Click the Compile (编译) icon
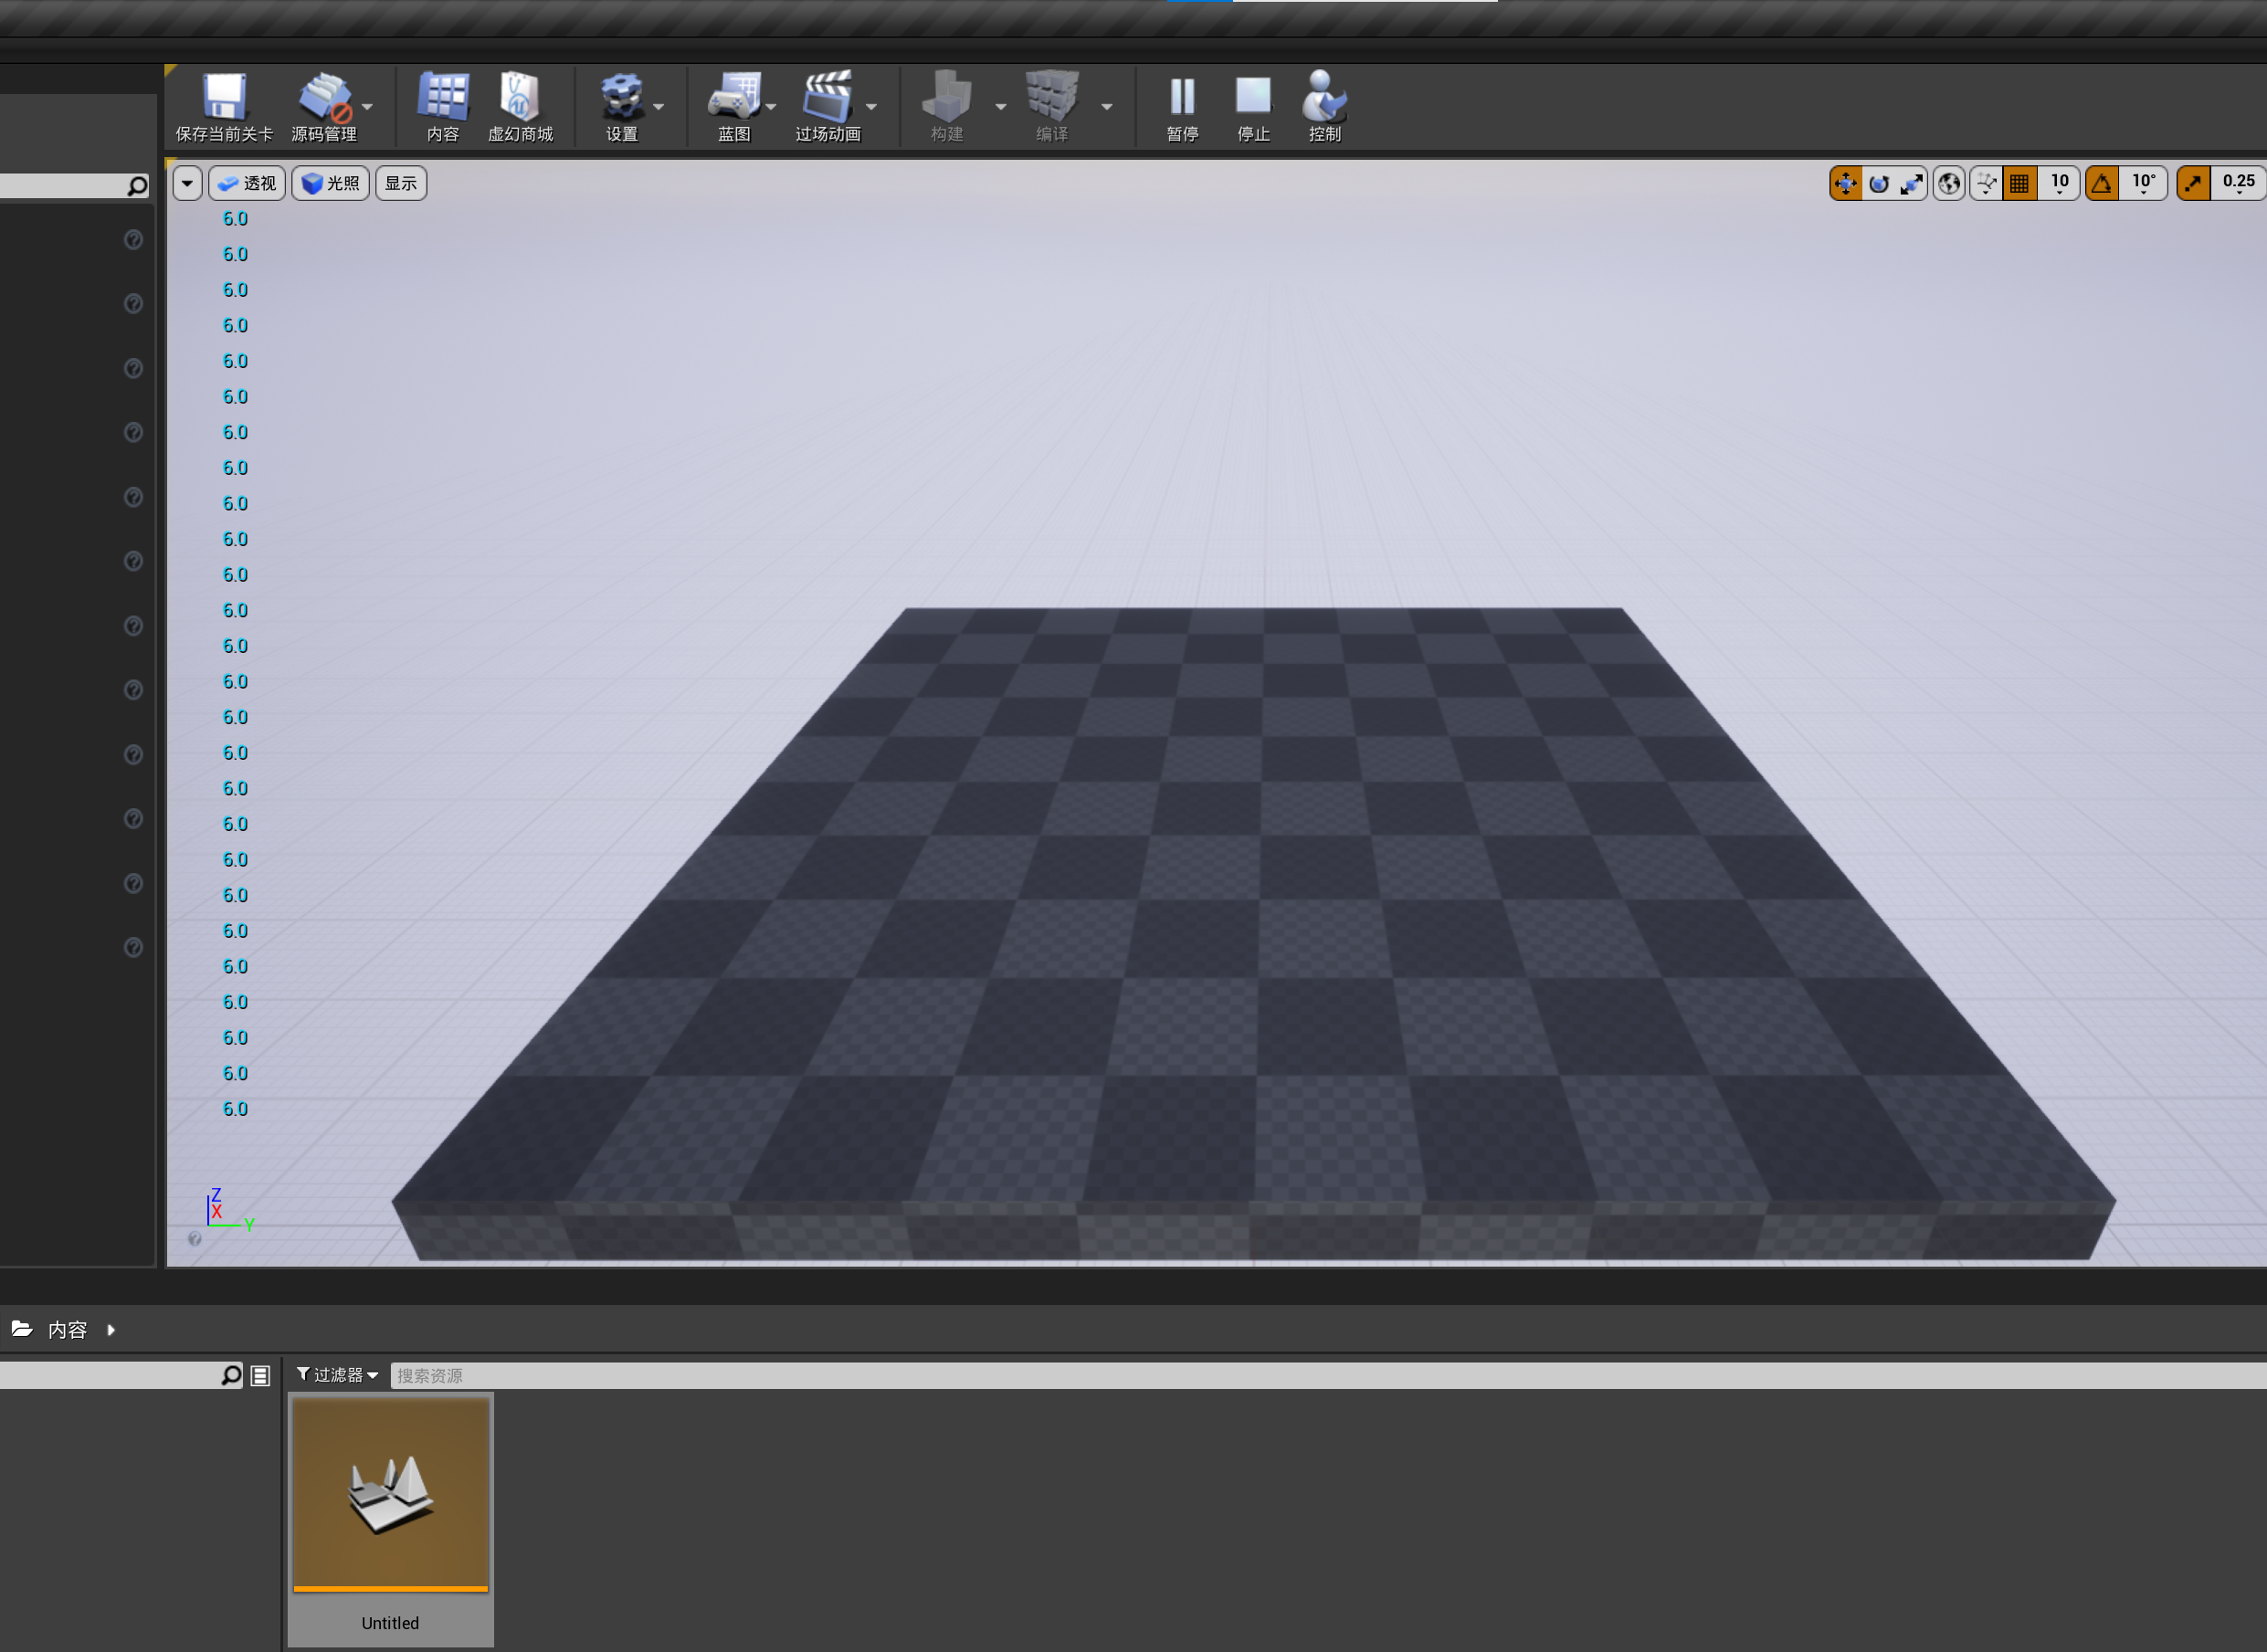Image resolution: width=2267 pixels, height=1652 pixels. click(x=1052, y=97)
